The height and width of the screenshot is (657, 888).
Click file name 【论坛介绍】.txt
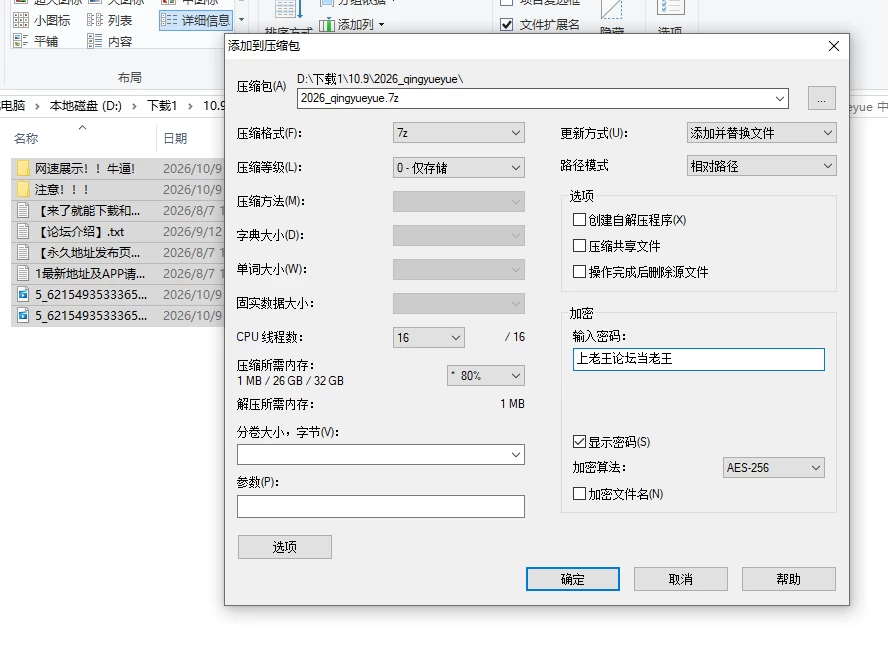80,232
